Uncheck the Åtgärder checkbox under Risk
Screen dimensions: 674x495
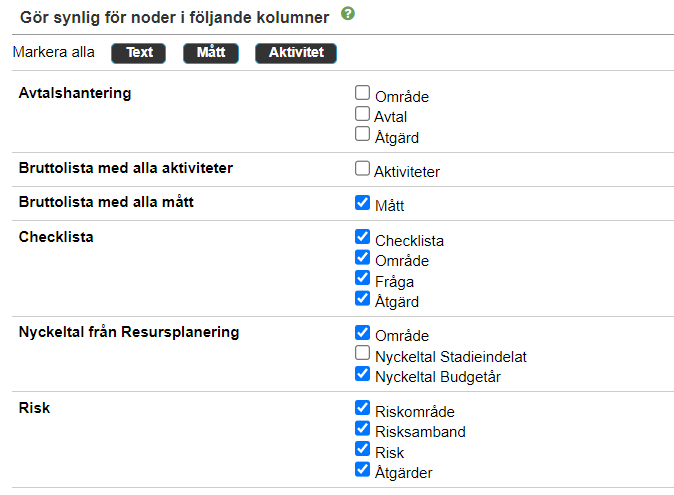click(x=362, y=469)
